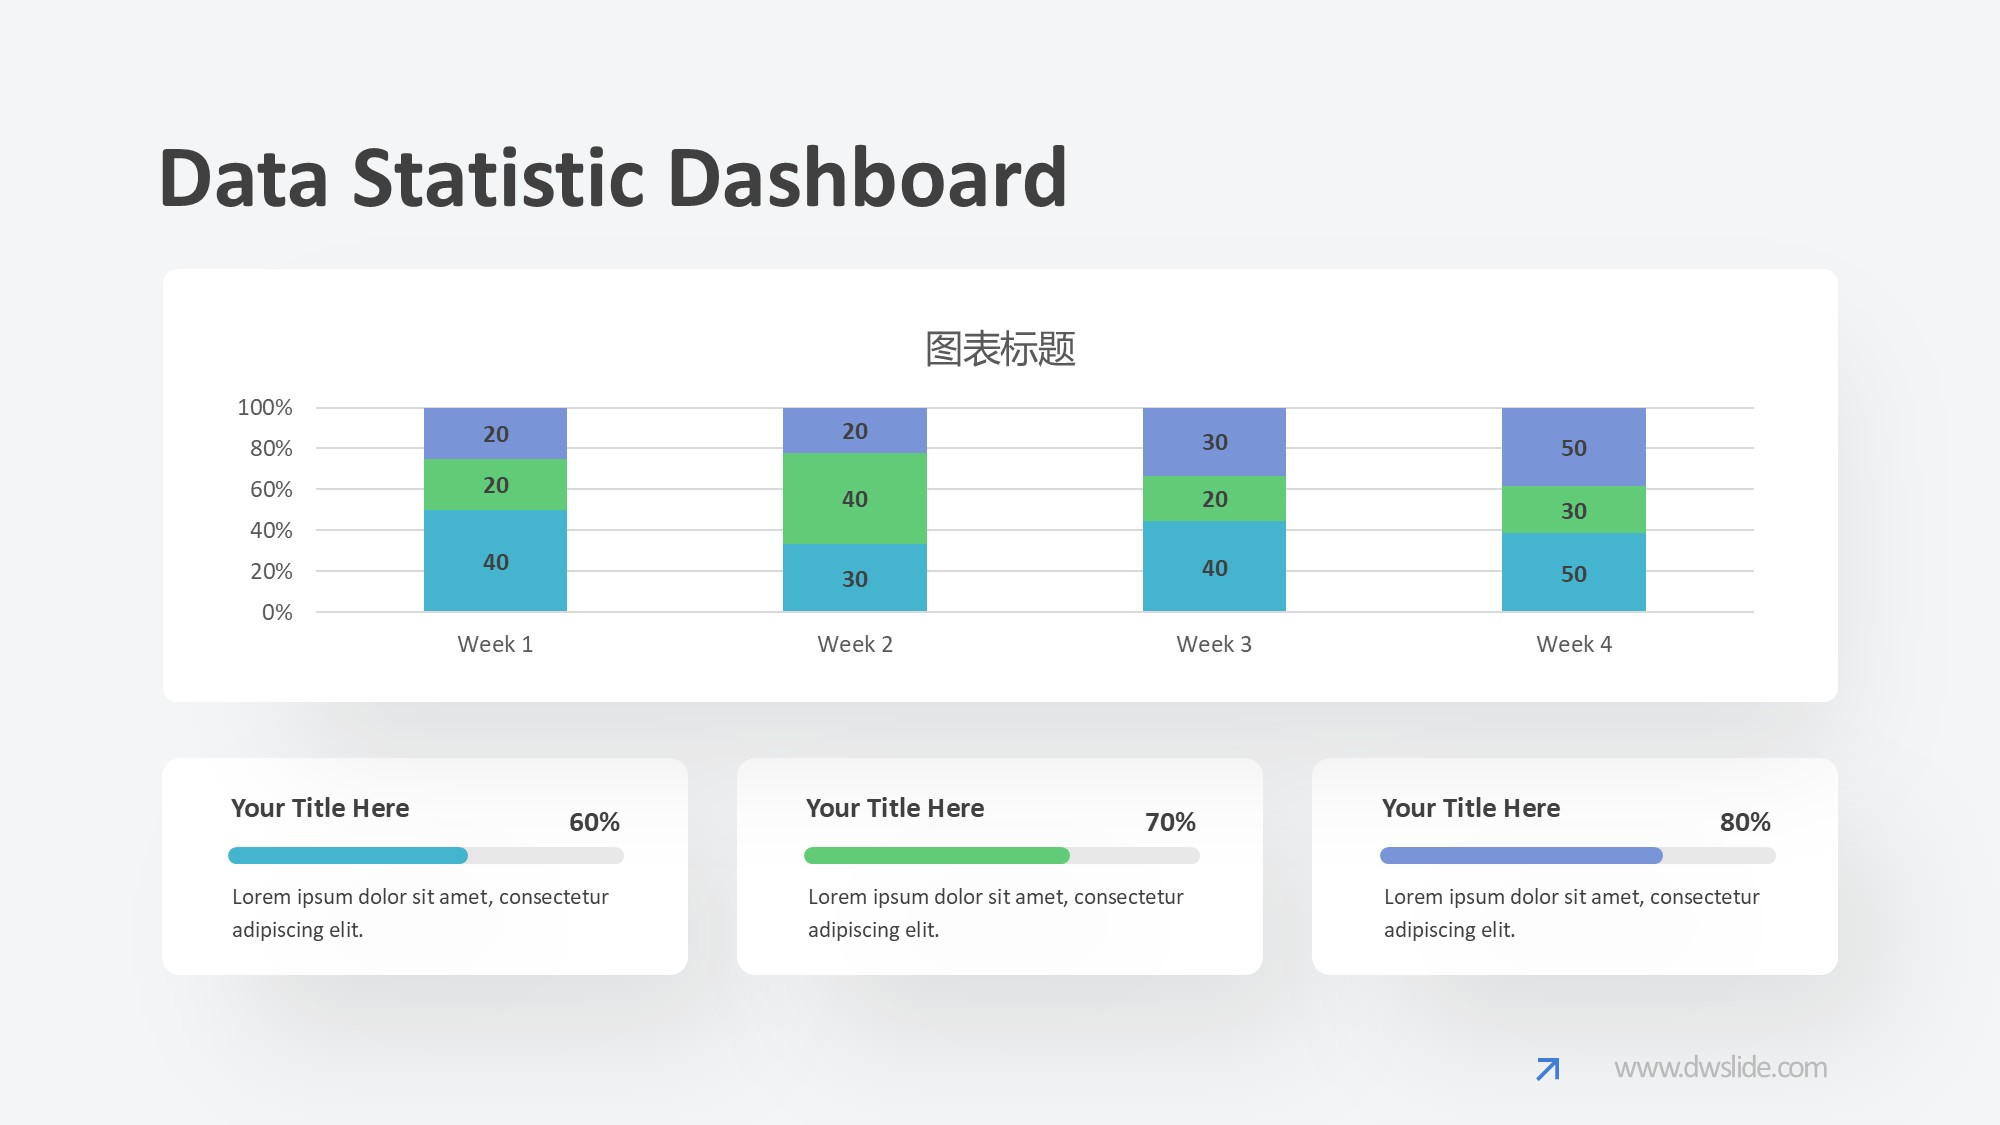Viewport: 2000px width, 1125px height.
Task: Select the Data Statistic Dashboard heading
Action: point(613,176)
